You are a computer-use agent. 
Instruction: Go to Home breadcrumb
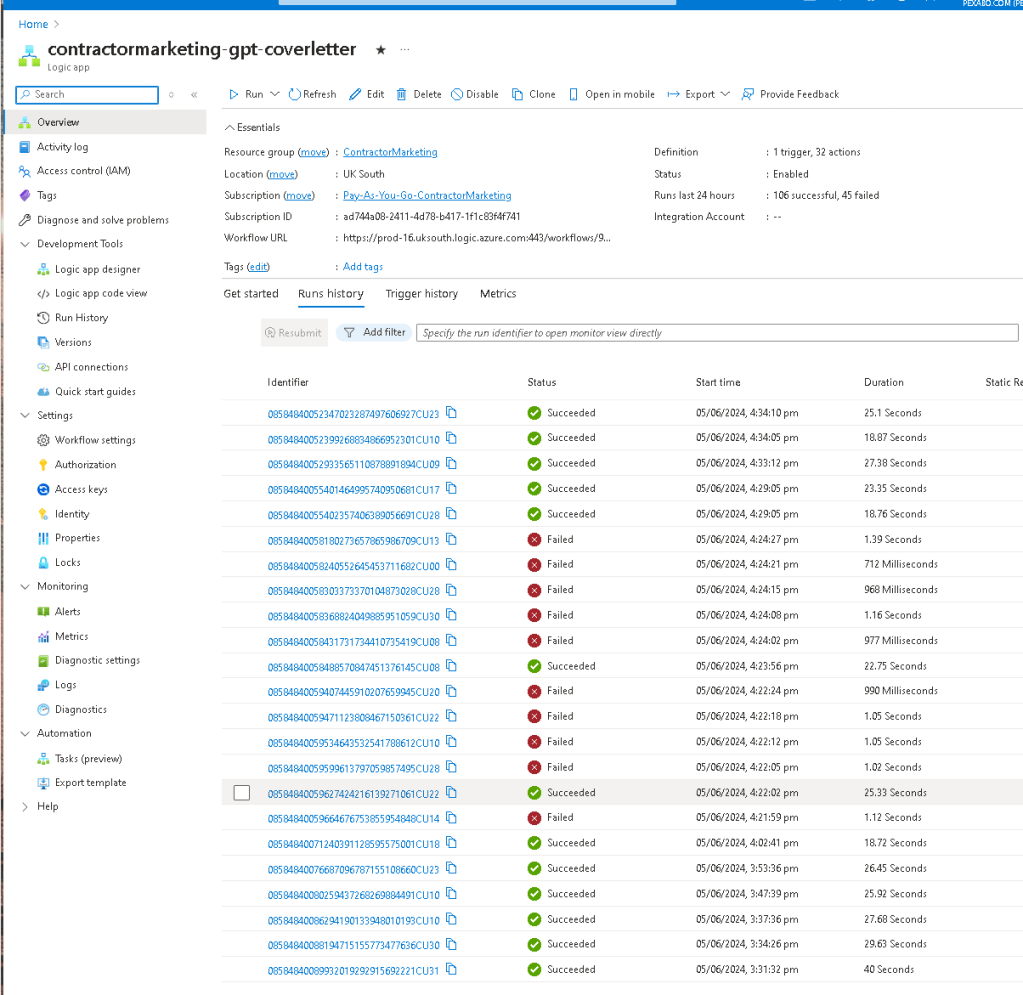(33, 25)
